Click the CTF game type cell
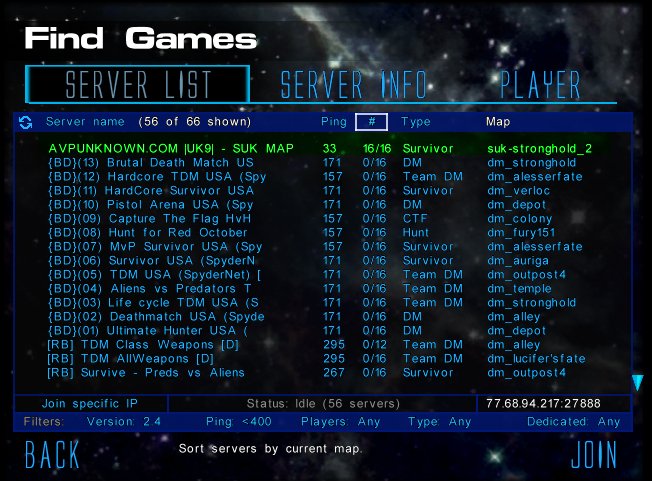Screen dimensions: 652x481 [415, 219]
